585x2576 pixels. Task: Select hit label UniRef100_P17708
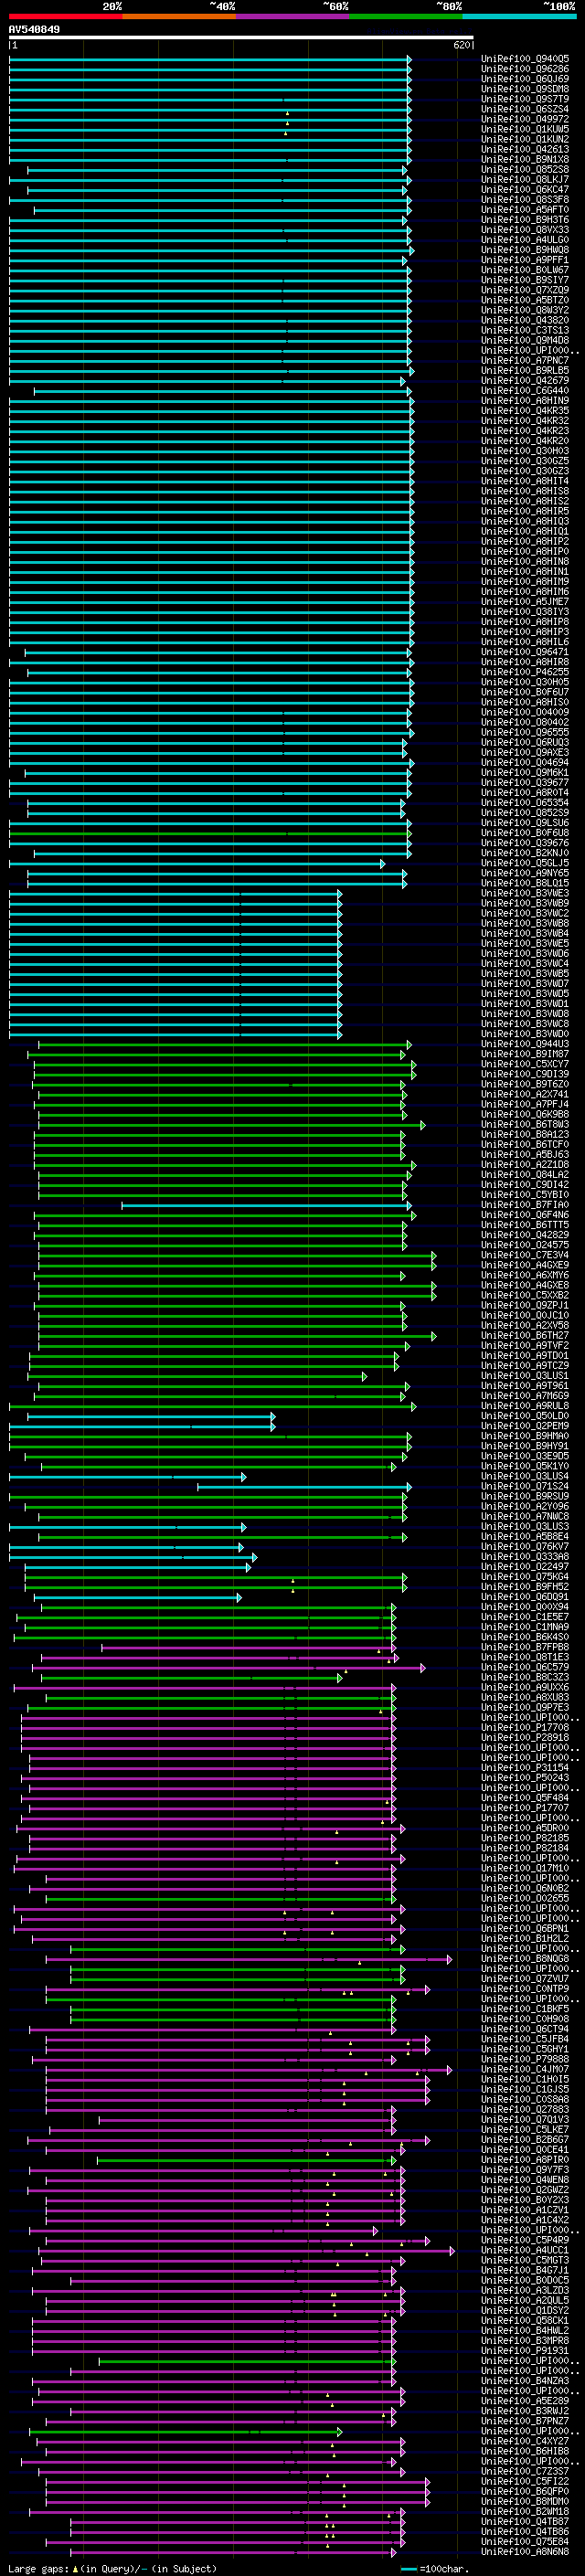525,1727
